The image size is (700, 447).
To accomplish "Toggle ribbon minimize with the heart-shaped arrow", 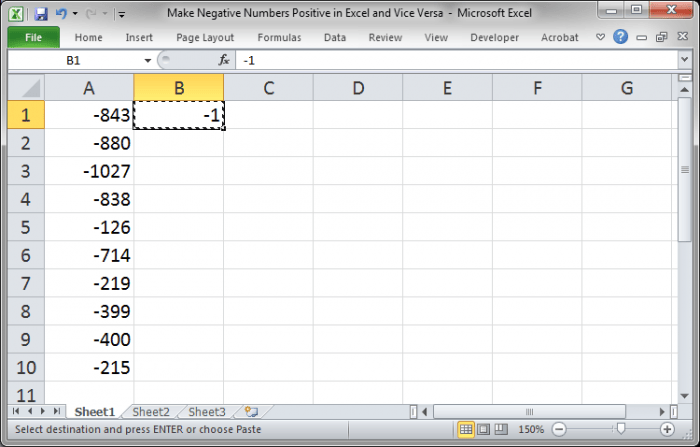I will (600, 37).
